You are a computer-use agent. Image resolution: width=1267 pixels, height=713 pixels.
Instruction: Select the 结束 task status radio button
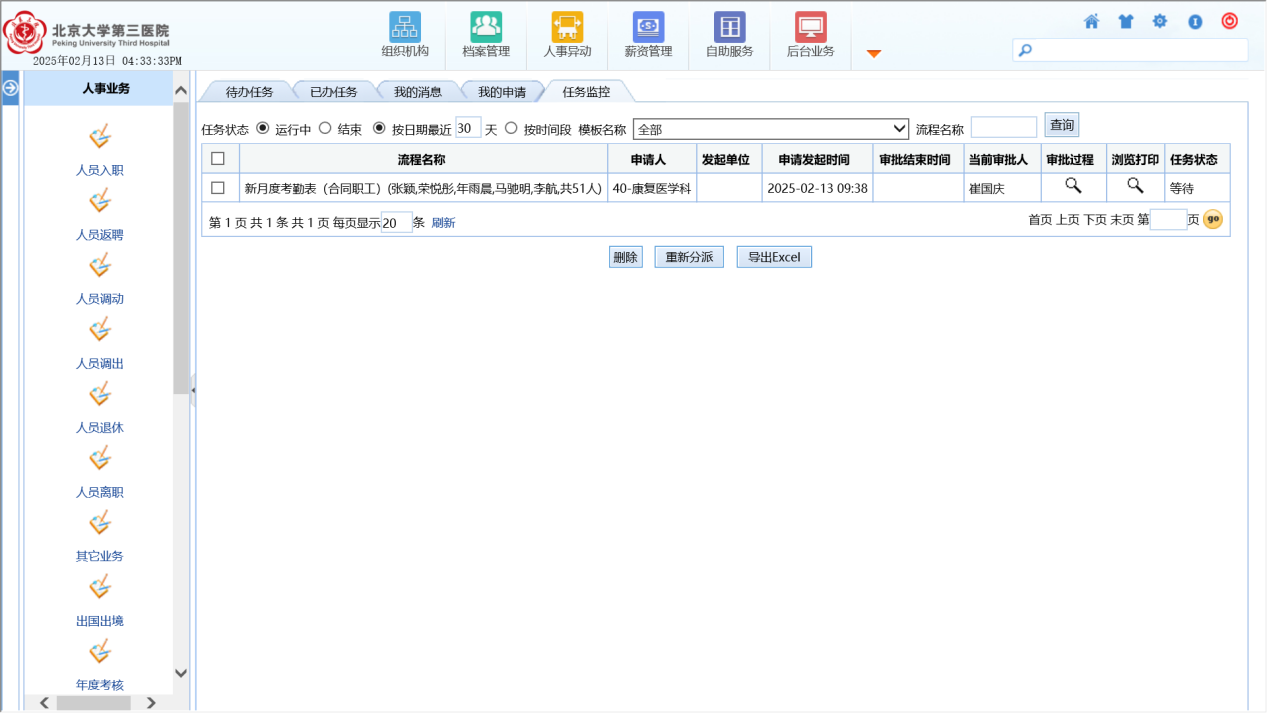pos(325,128)
